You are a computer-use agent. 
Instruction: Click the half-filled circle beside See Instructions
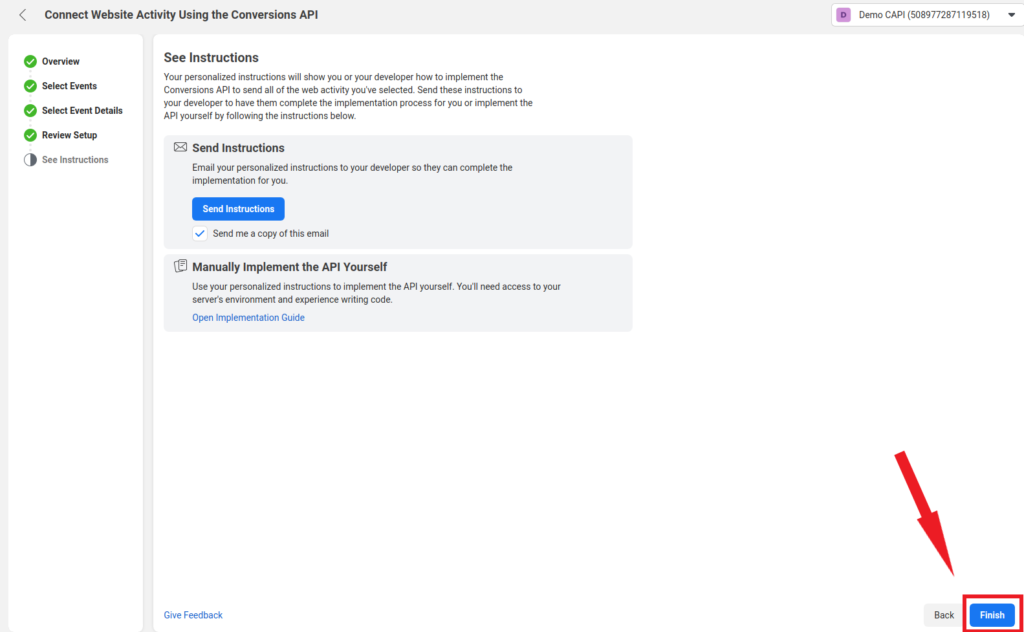coord(30,160)
